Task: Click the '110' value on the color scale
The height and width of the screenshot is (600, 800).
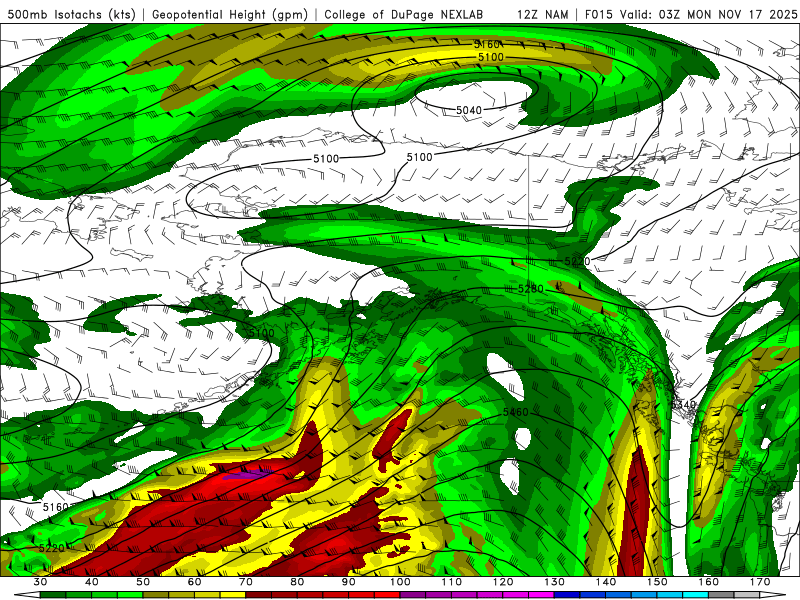Action: coord(452,582)
